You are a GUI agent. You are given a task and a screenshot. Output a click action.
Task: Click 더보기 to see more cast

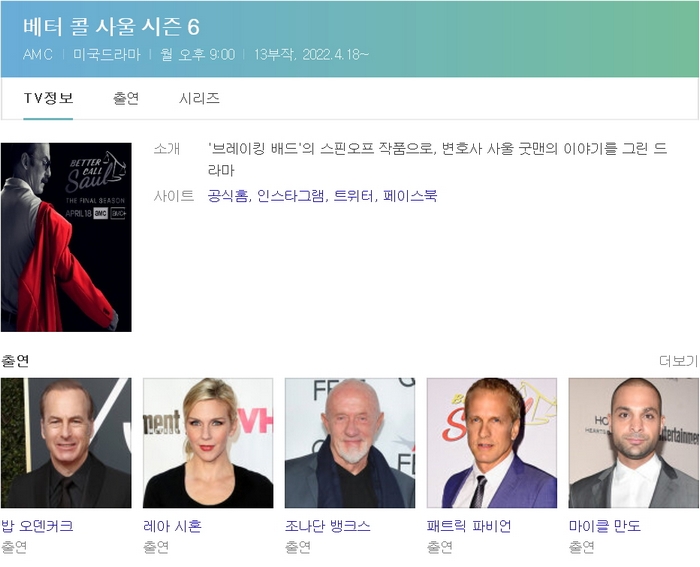click(678, 361)
